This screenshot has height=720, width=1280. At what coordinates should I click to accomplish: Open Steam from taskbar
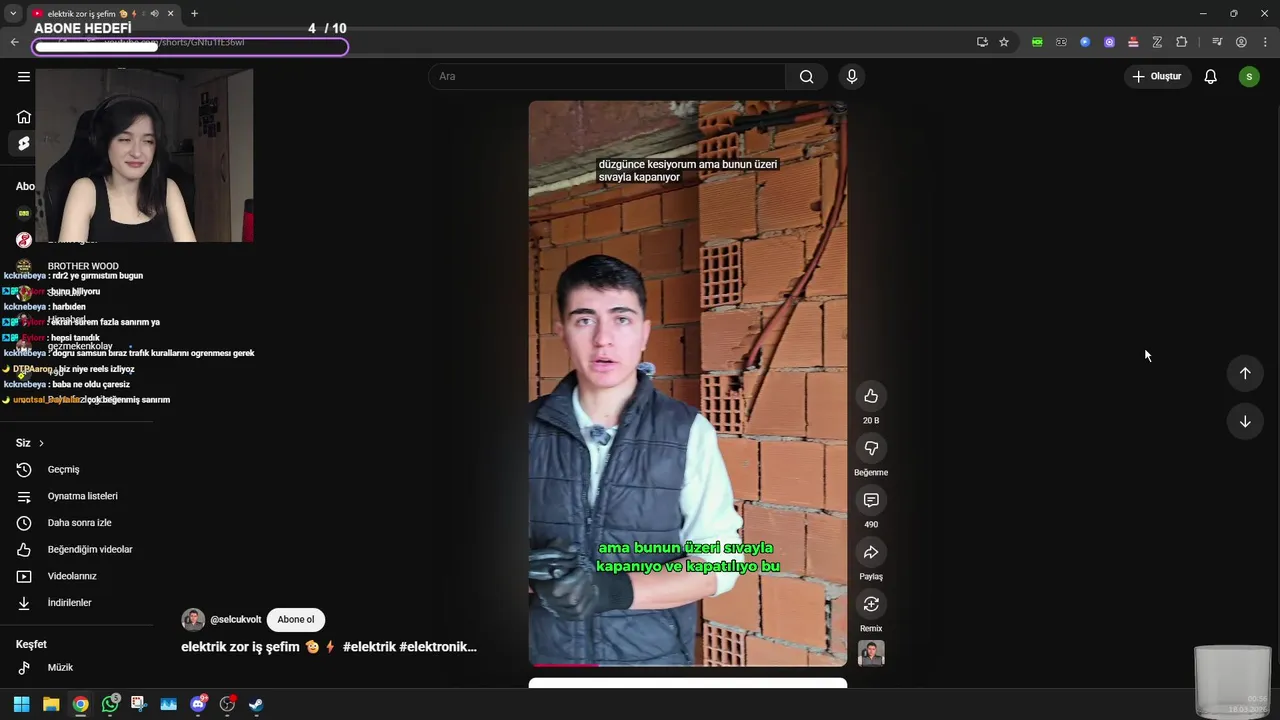(x=256, y=704)
